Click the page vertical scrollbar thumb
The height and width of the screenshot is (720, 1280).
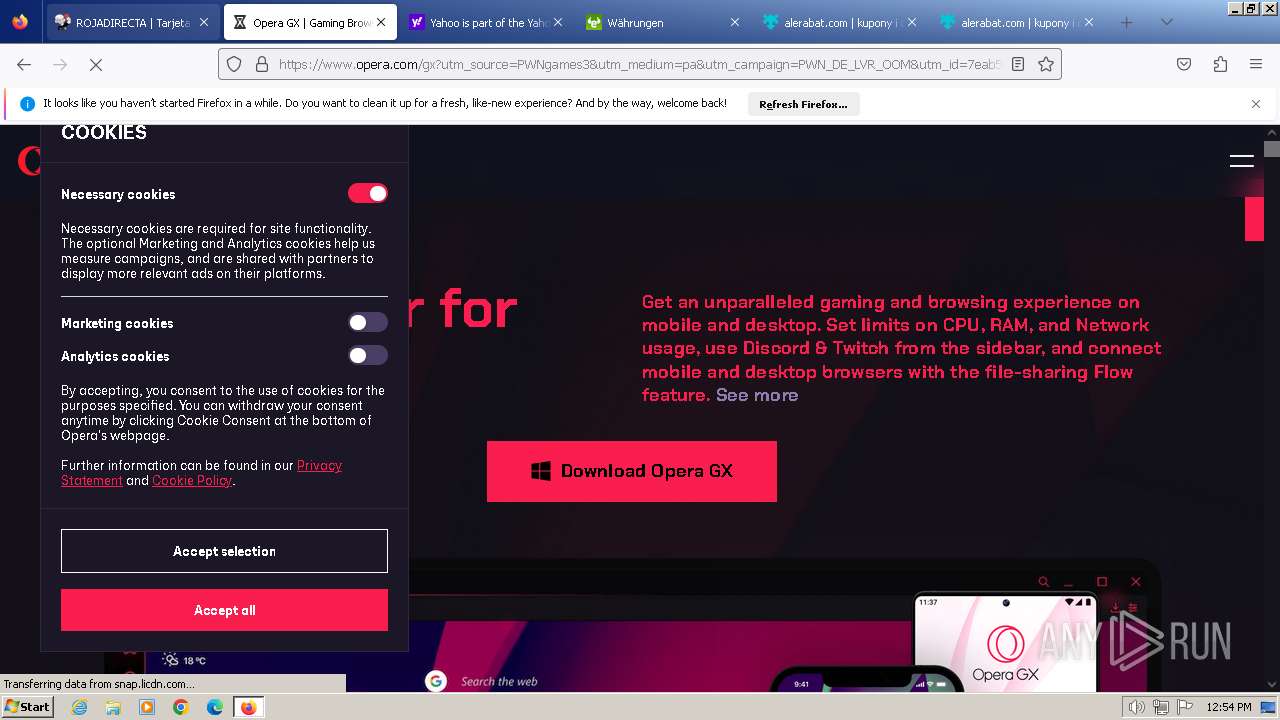tap(1271, 149)
